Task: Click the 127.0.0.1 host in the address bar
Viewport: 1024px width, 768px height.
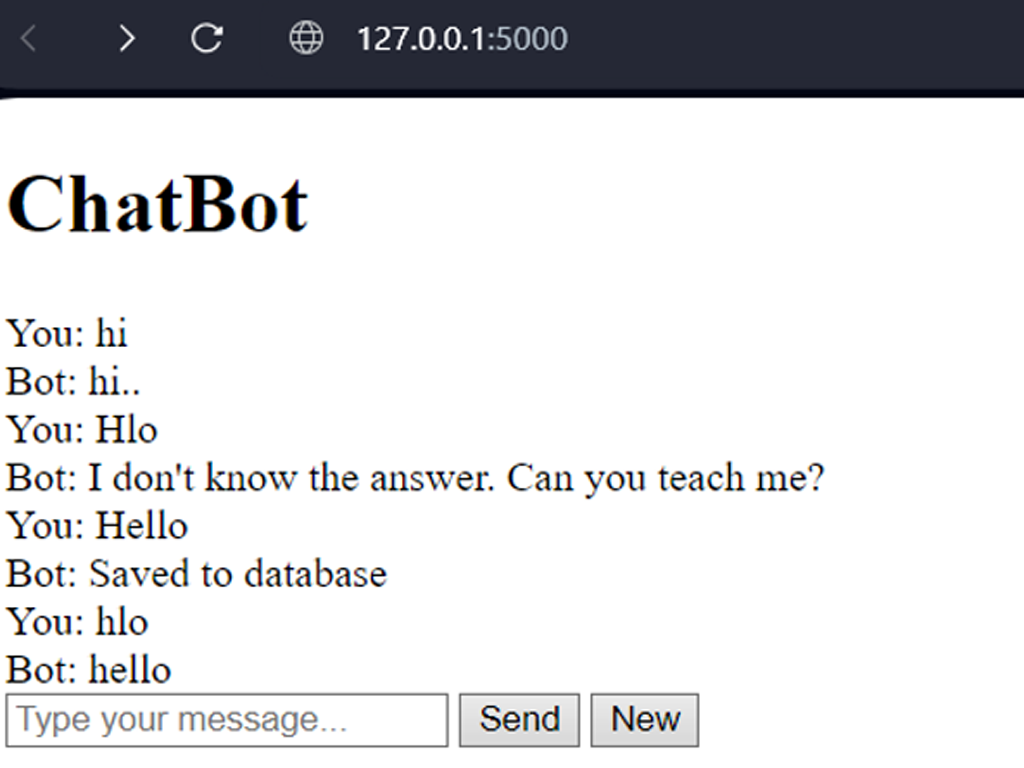Action: pyautogui.click(x=420, y=39)
